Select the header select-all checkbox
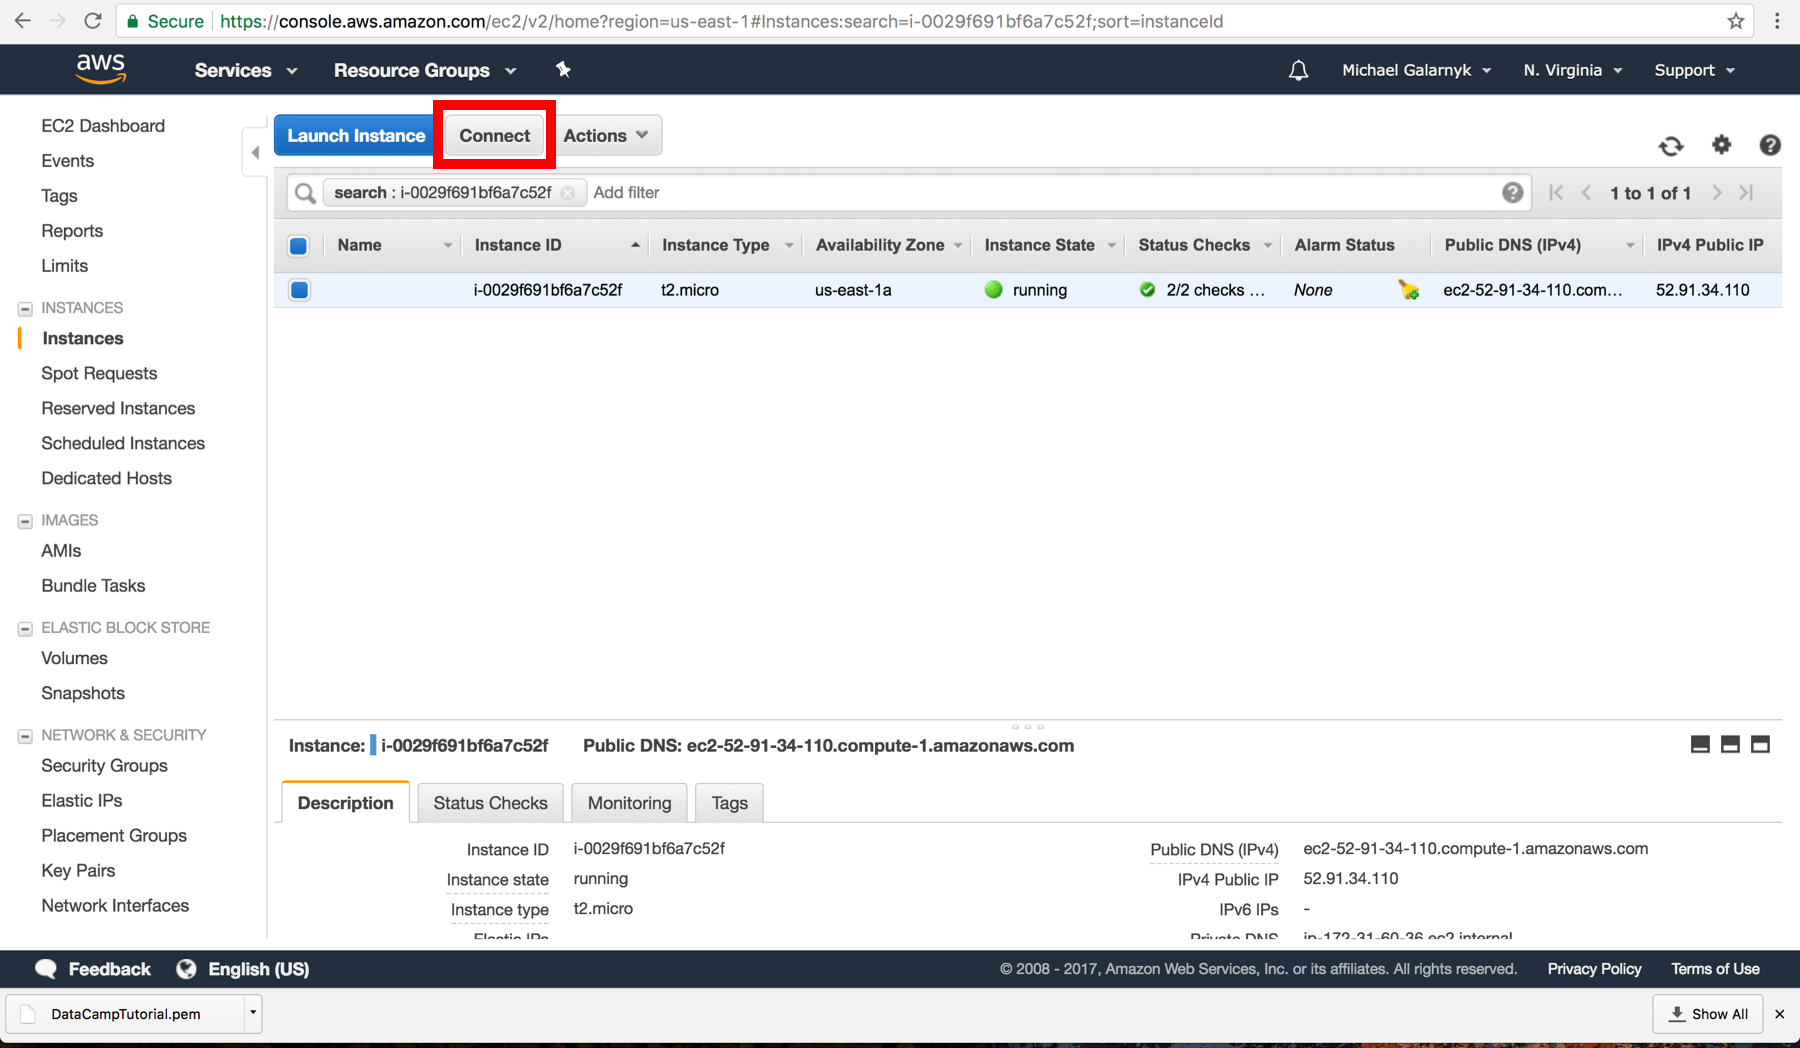Screen dimensions: 1800x1048 [x=298, y=245]
